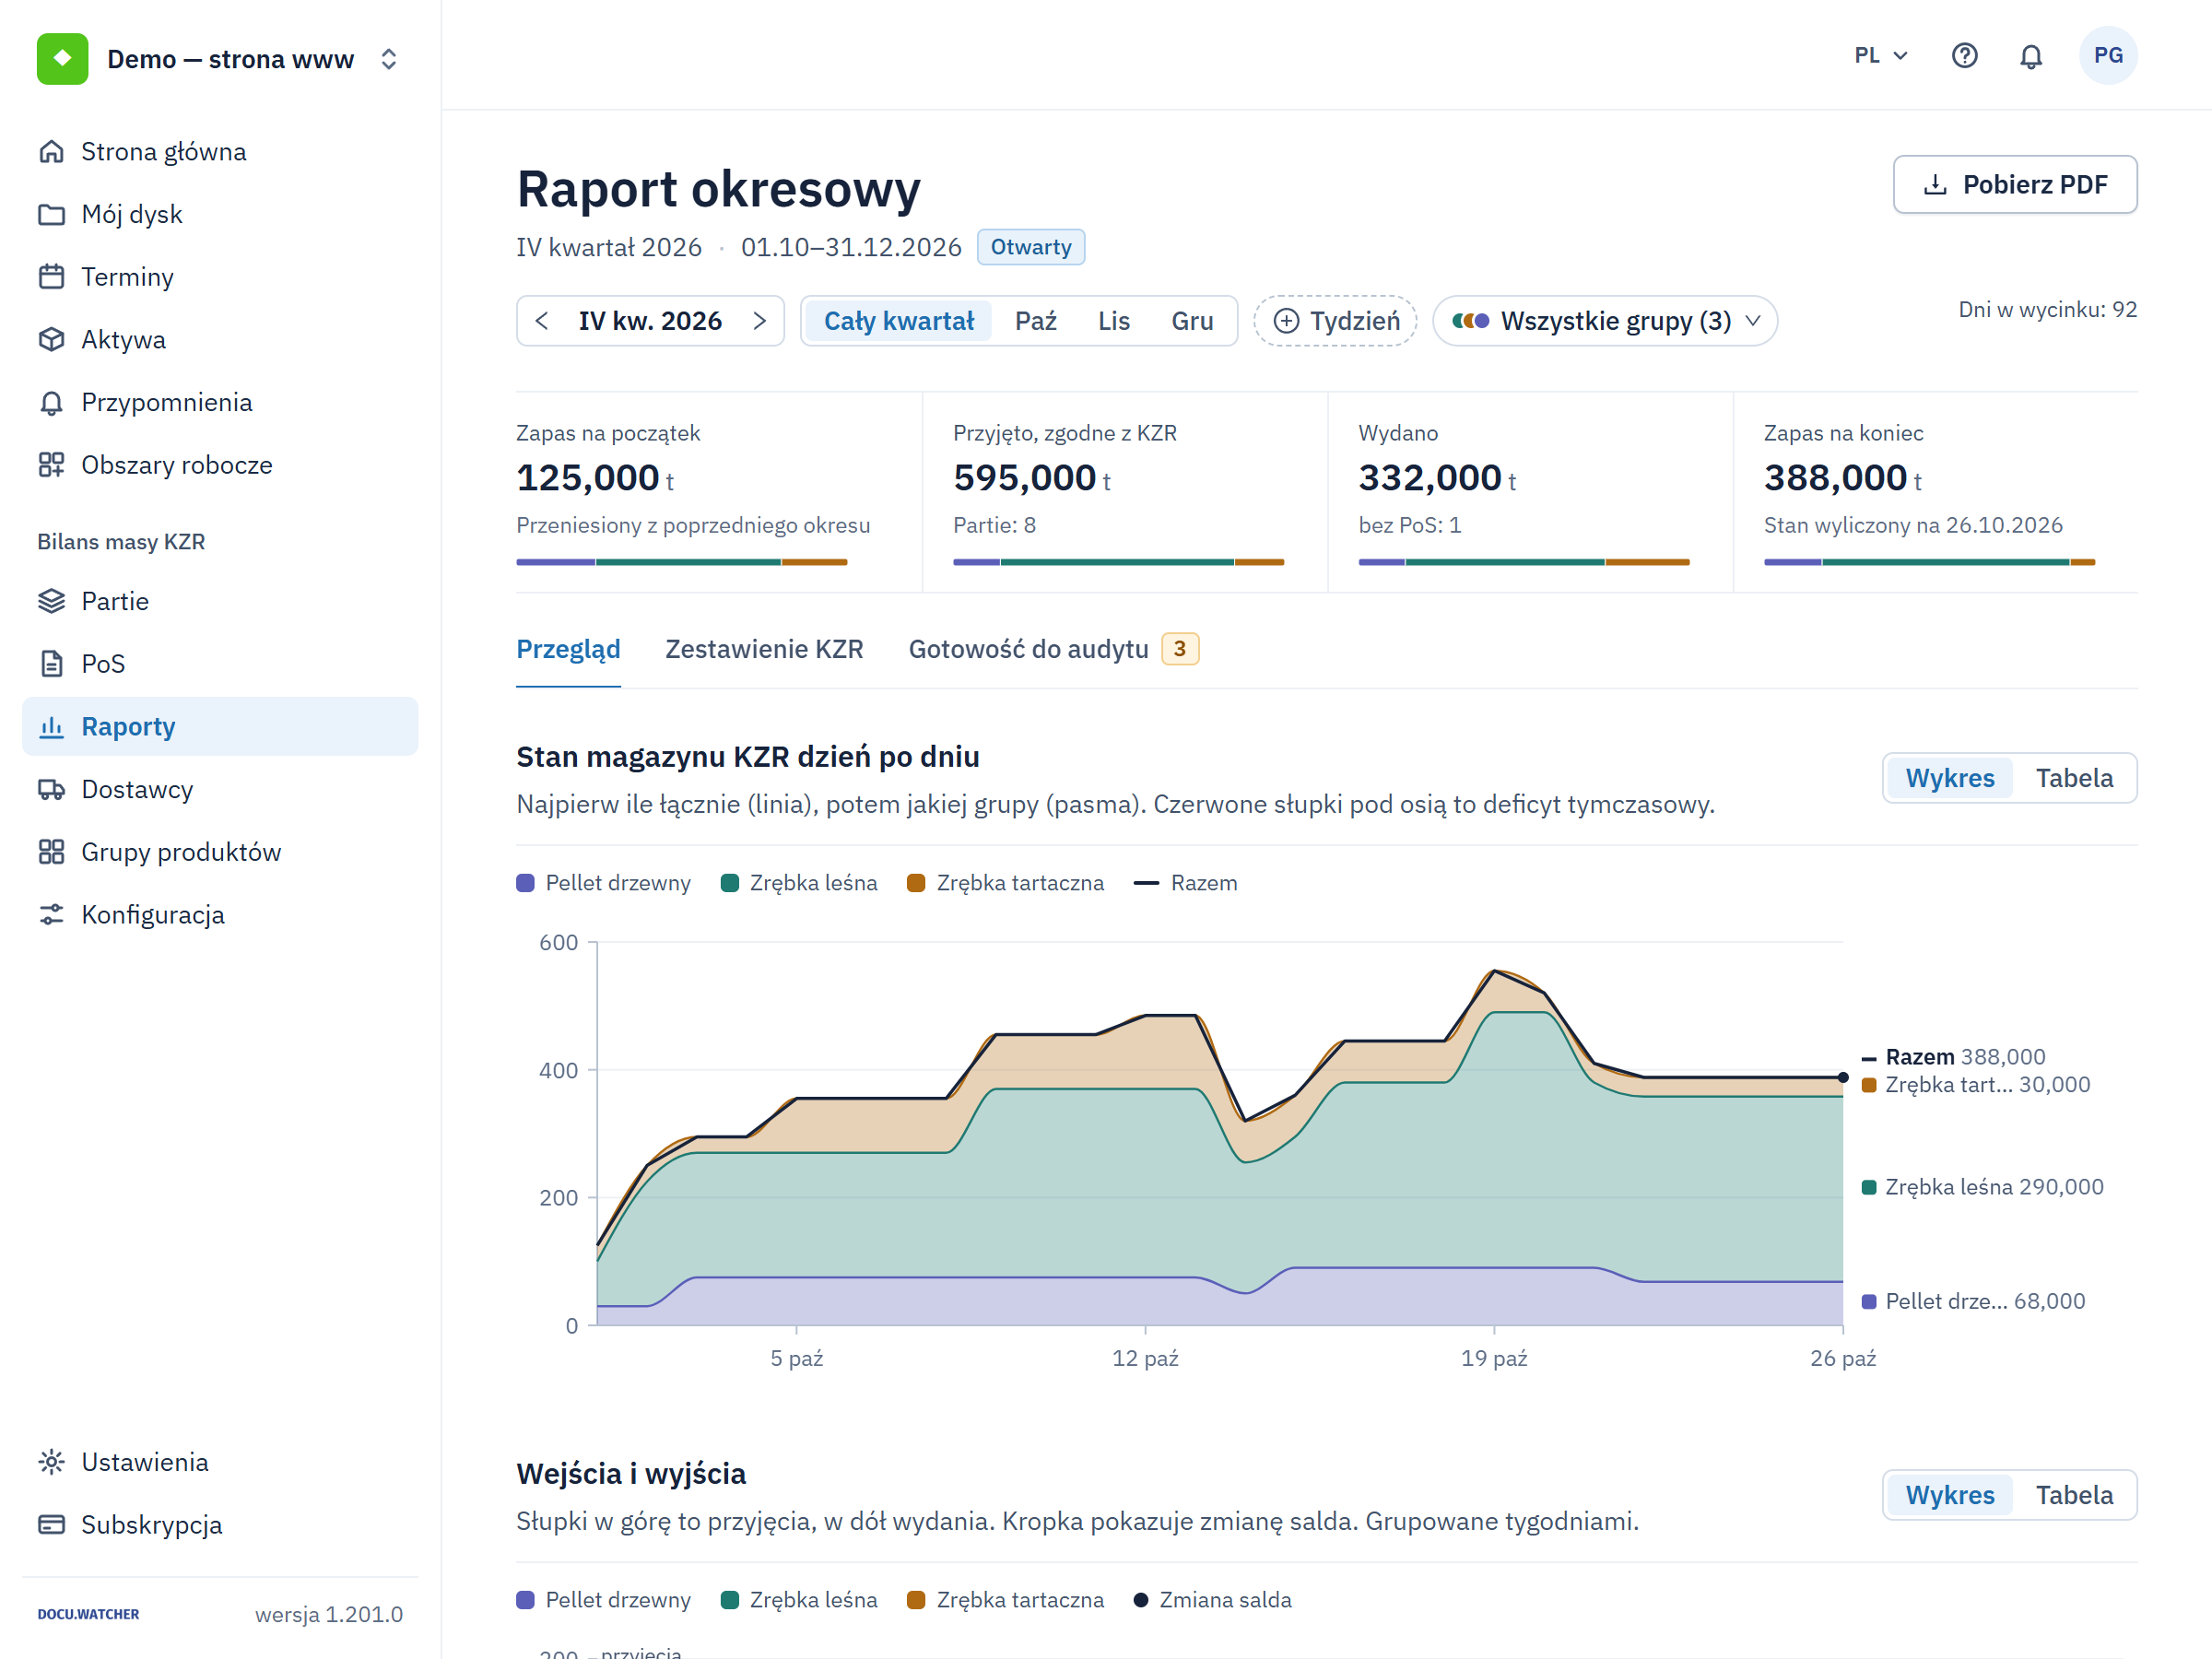This screenshot has height=1659, width=2212.
Task: Click the Otwarty status badge
Action: click(1031, 247)
